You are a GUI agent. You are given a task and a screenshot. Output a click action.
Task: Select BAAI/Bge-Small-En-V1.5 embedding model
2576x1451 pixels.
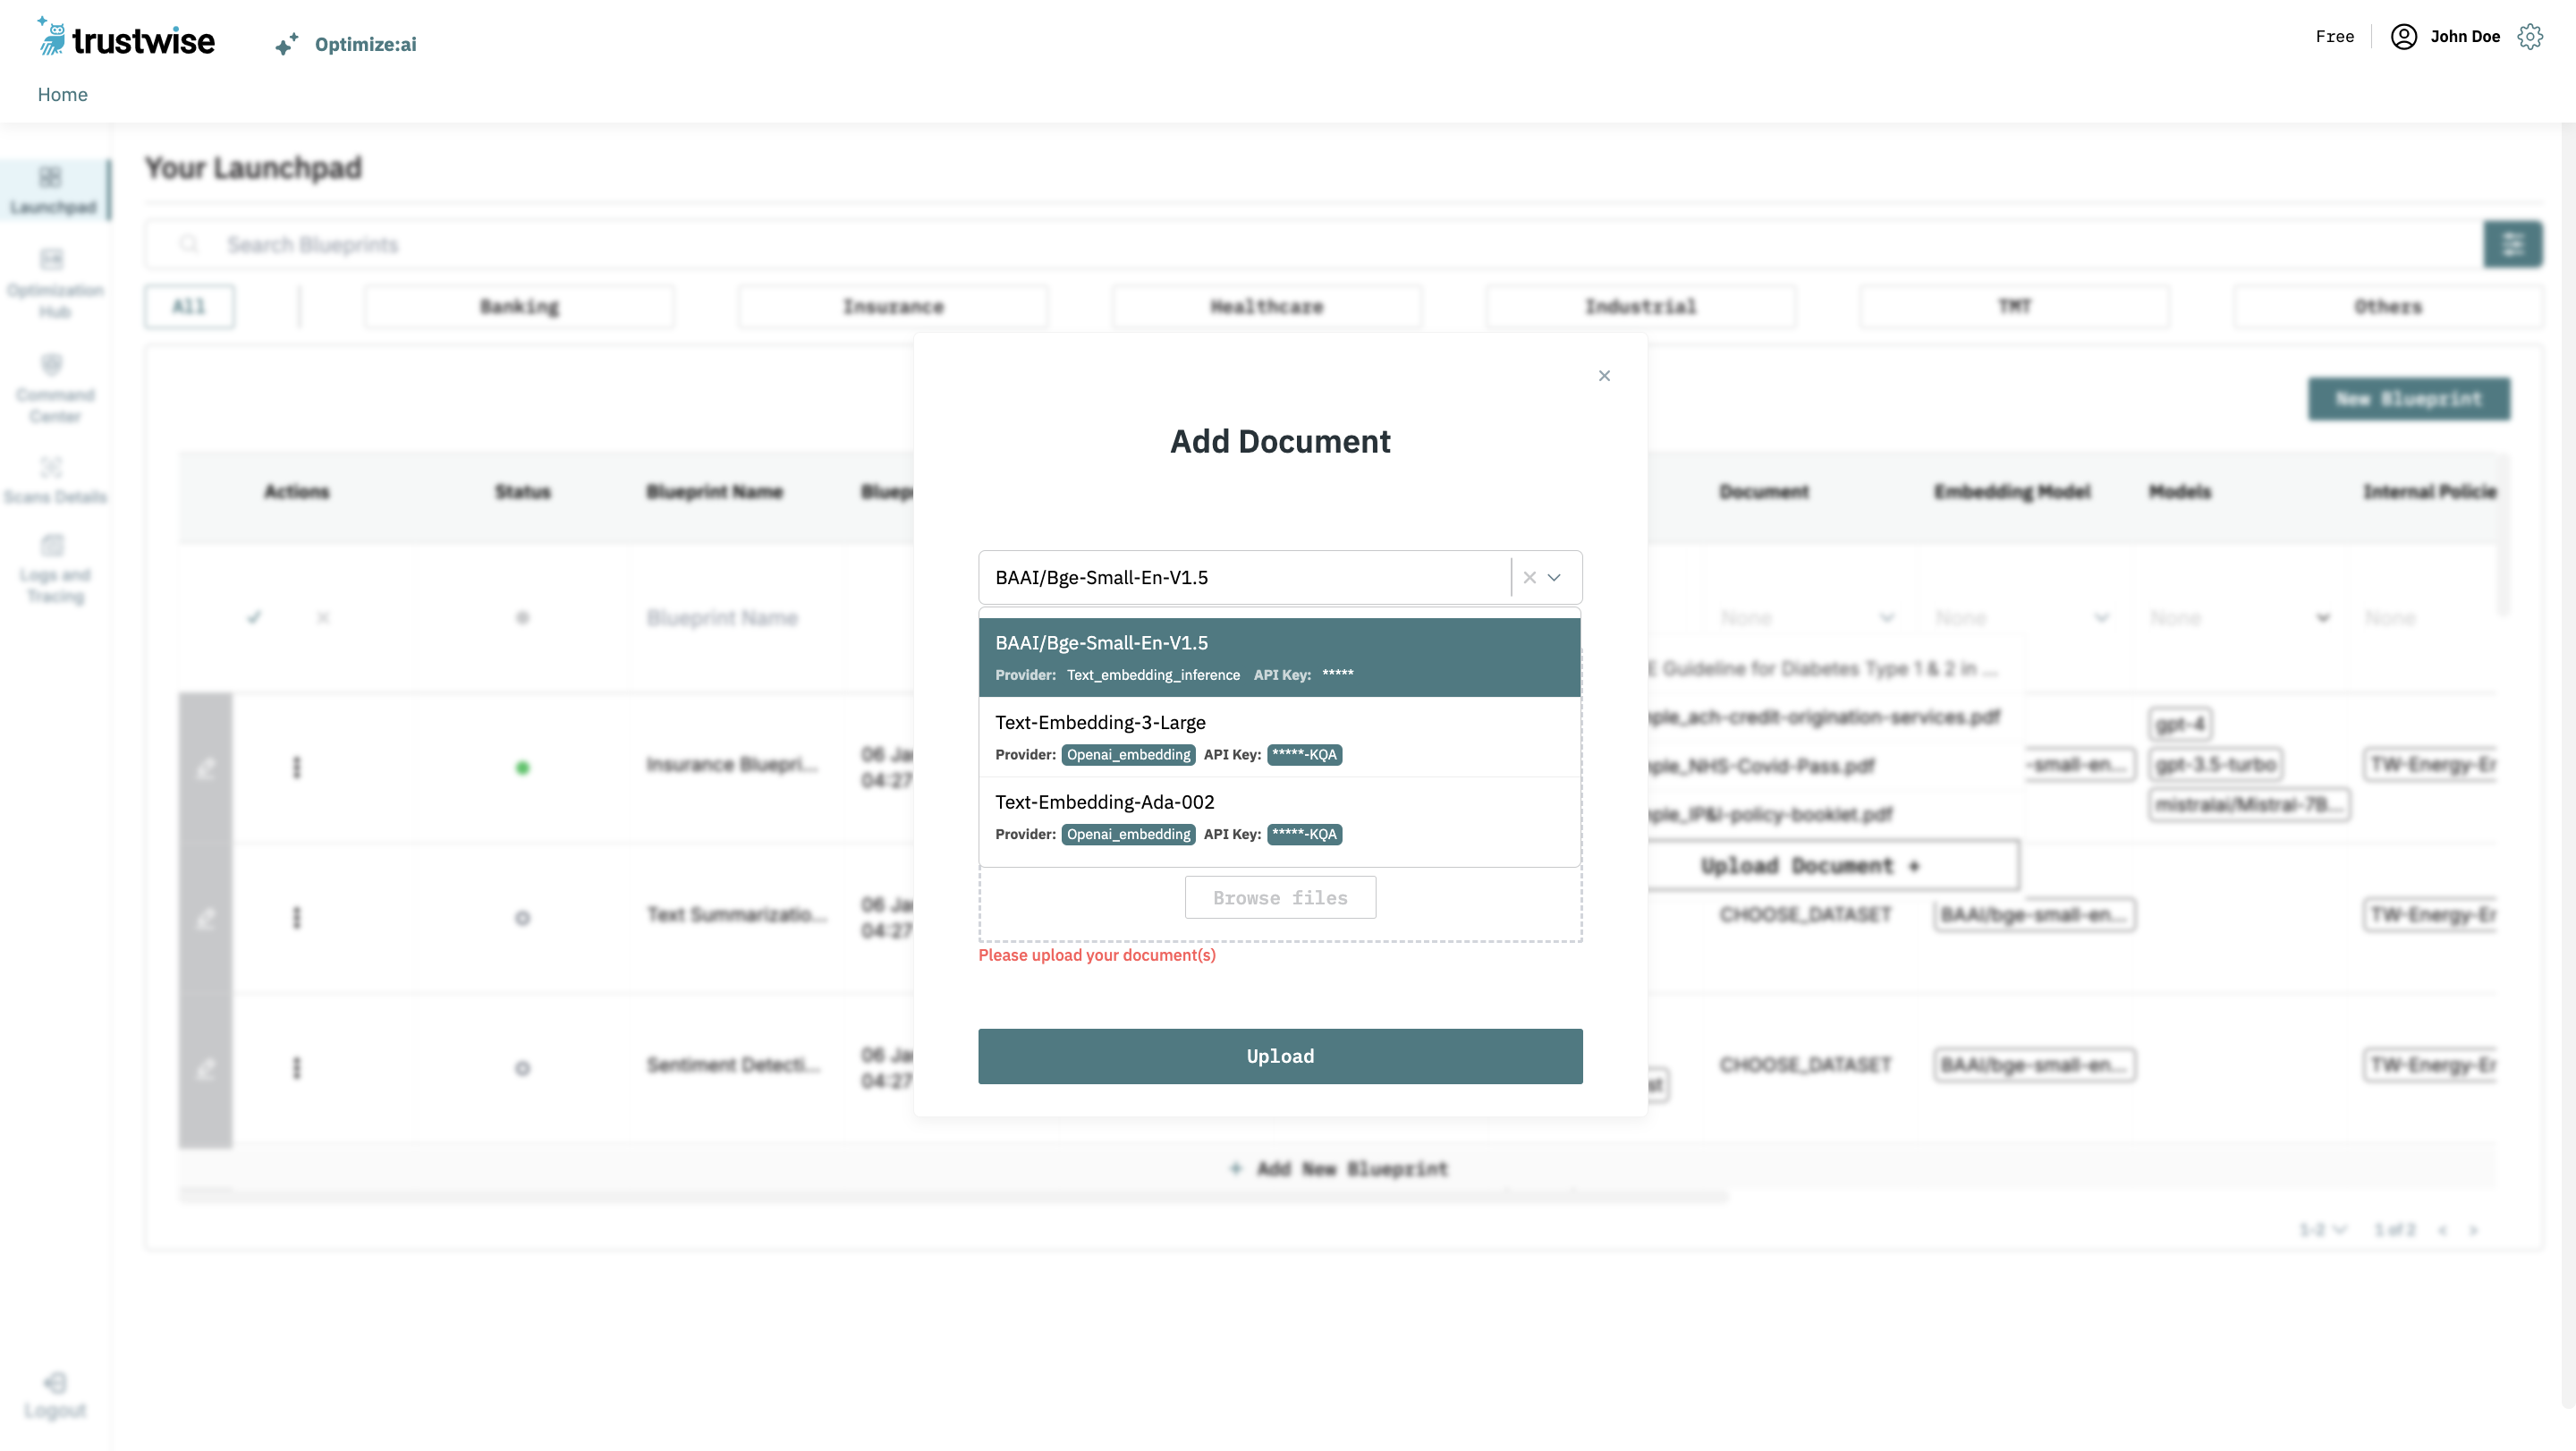pos(1277,655)
